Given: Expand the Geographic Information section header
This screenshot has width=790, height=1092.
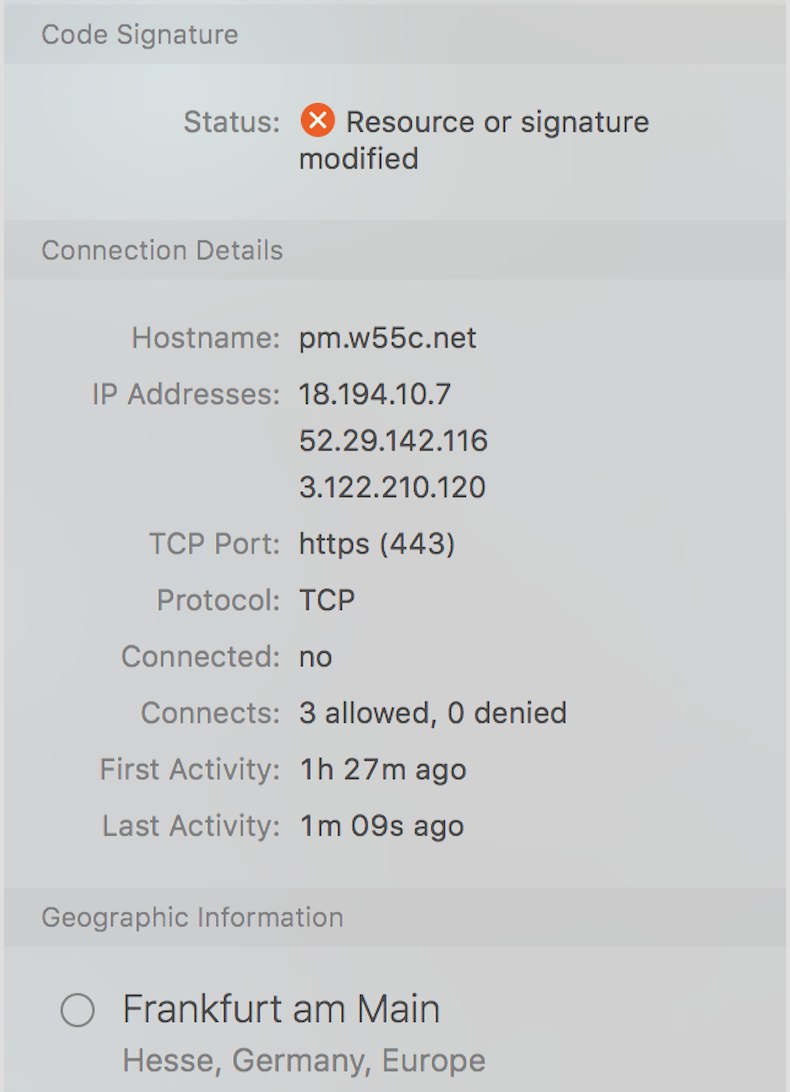Looking at the screenshot, I should tap(395, 917).
